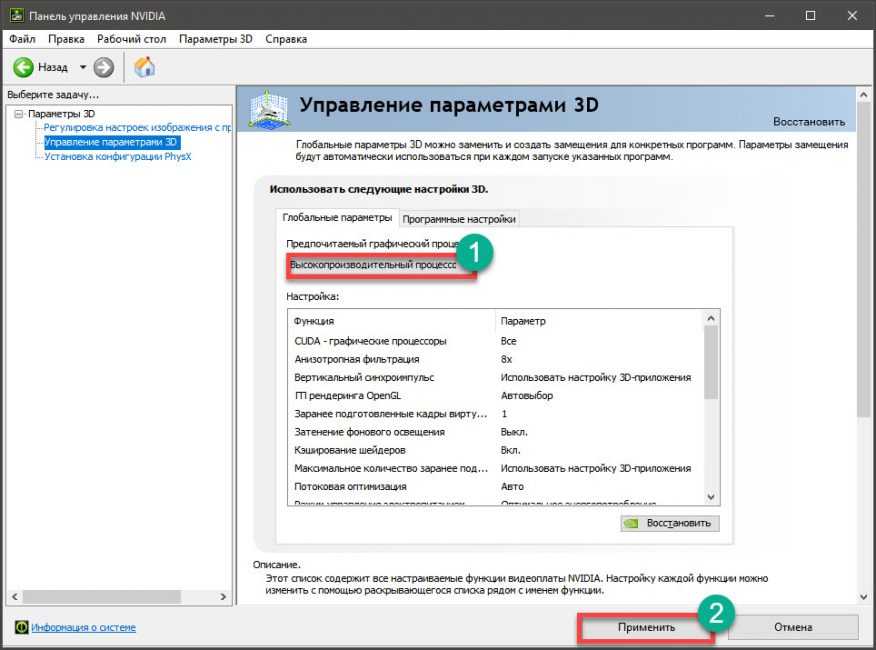Click the Forward arrow icon in toolbar
Viewport: 876px width, 650px height.
click(x=104, y=67)
